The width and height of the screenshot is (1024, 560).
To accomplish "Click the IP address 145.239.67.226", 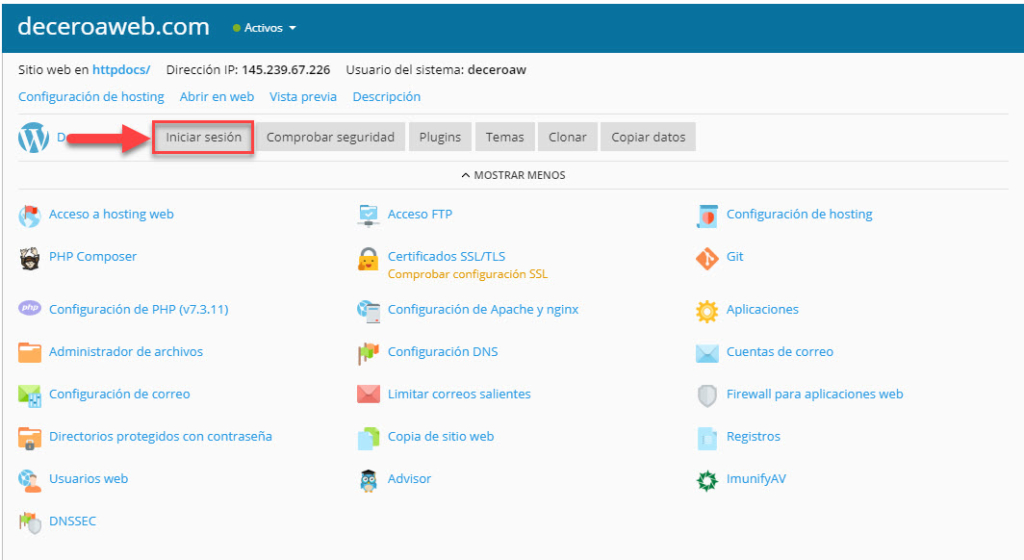I will 286,70.
